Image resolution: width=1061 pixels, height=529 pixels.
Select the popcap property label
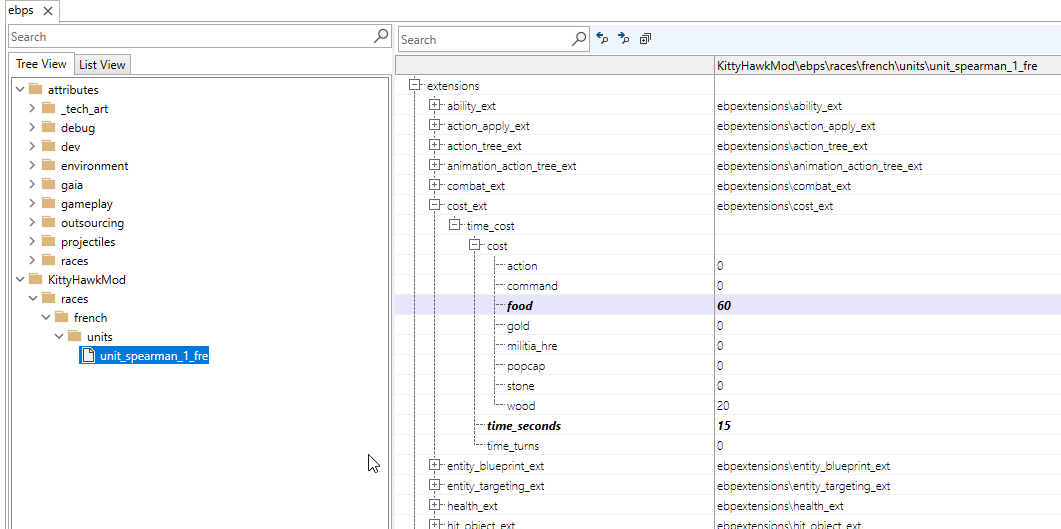point(526,366)
